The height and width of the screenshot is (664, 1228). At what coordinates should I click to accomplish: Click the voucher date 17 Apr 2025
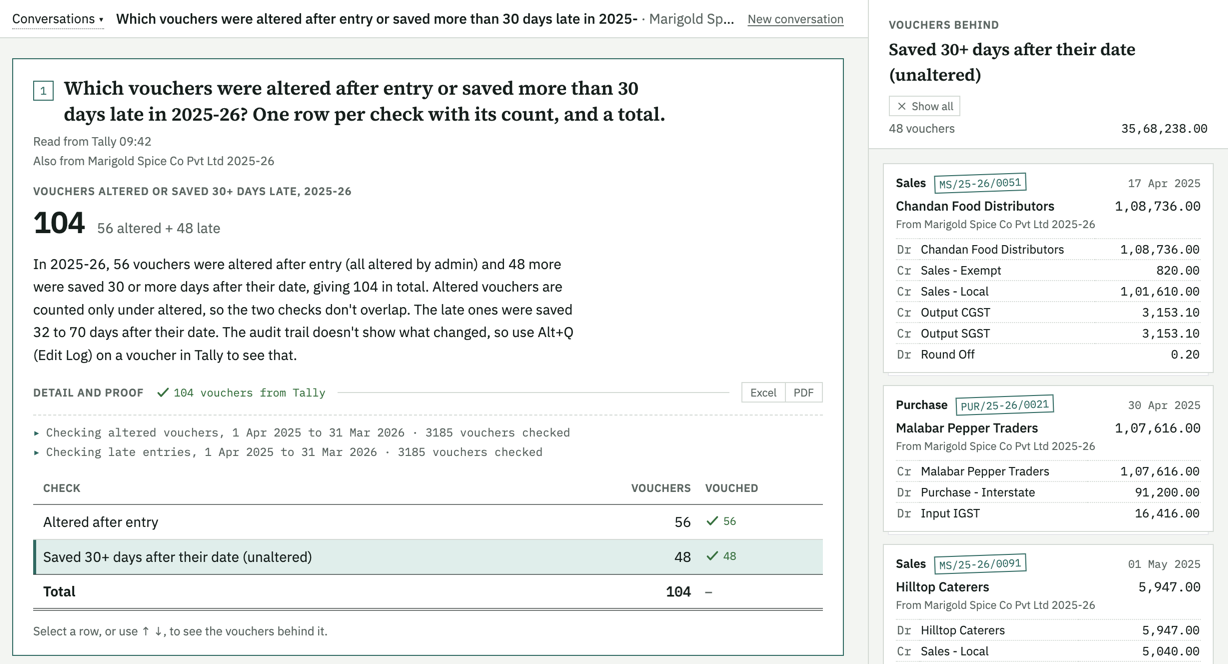tap(1164, 183)
